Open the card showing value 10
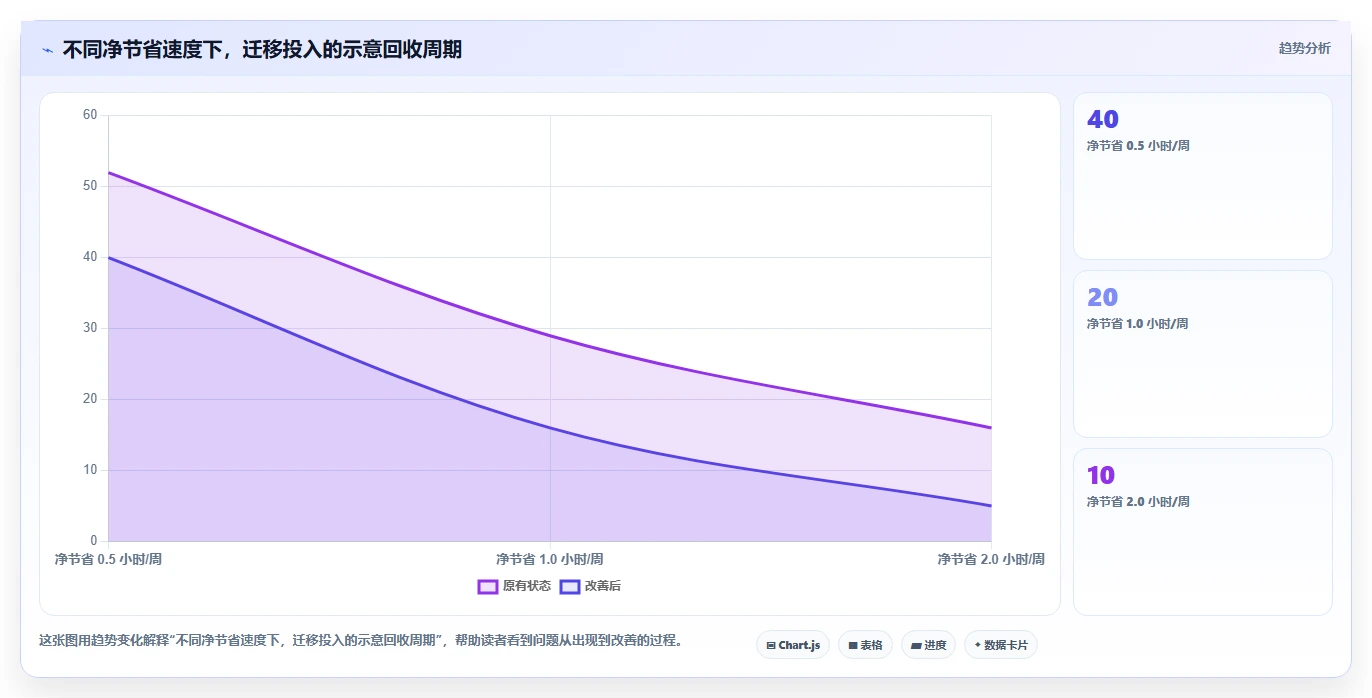Image resolution: width=1372 pixels, height=698 pixels. point(1203,532)
